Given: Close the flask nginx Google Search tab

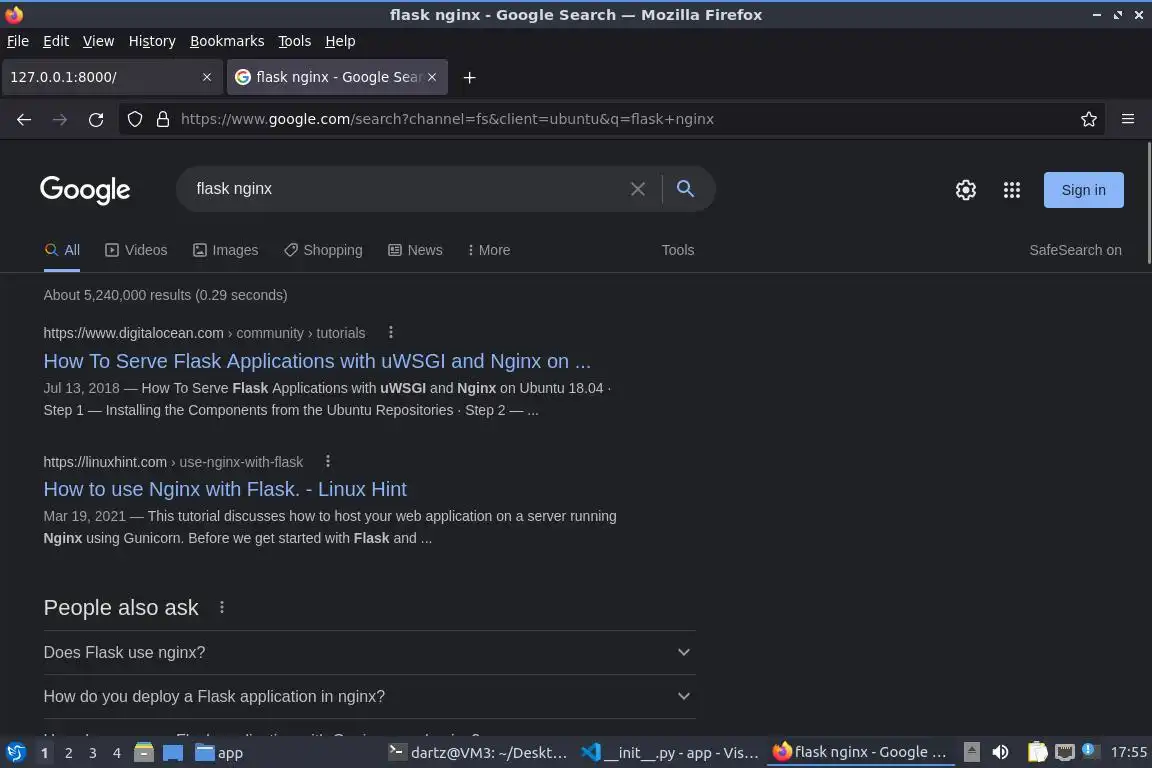Looking at the screenshot, I should (x=432, y=77).
